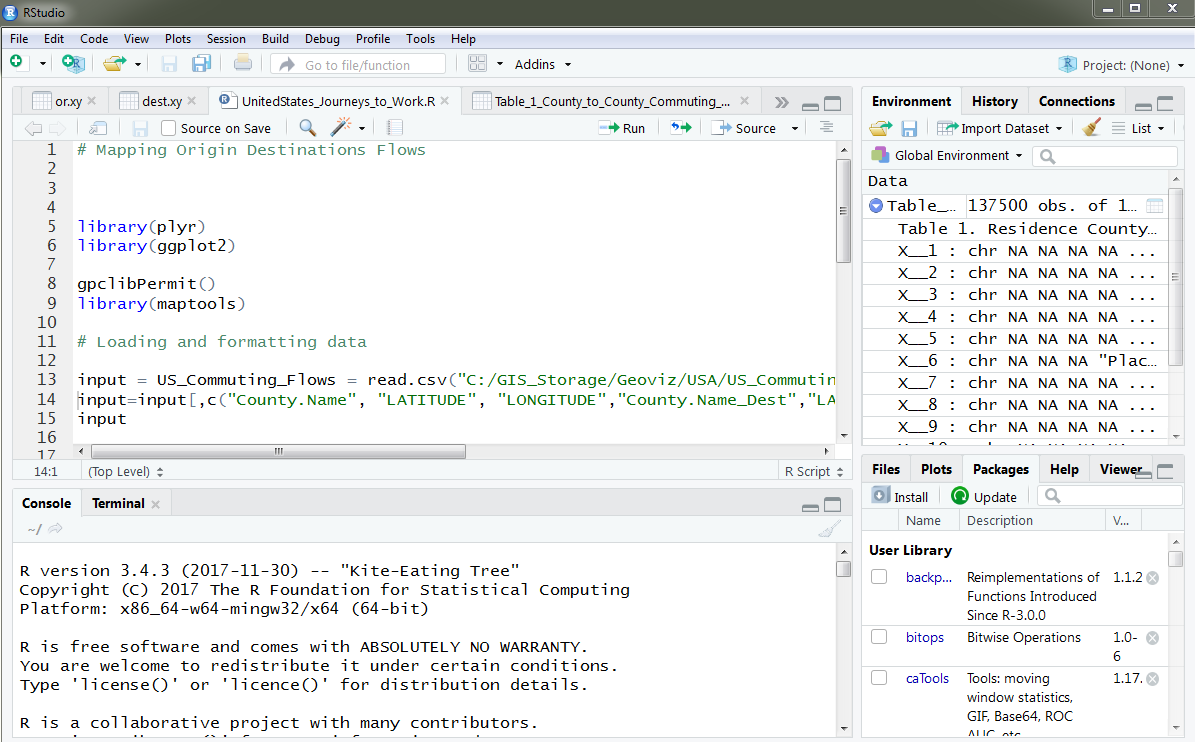This screenshot has width=1195, height=742.
Task: Open the code tools magic wand
Action: (x=342, y=128)
